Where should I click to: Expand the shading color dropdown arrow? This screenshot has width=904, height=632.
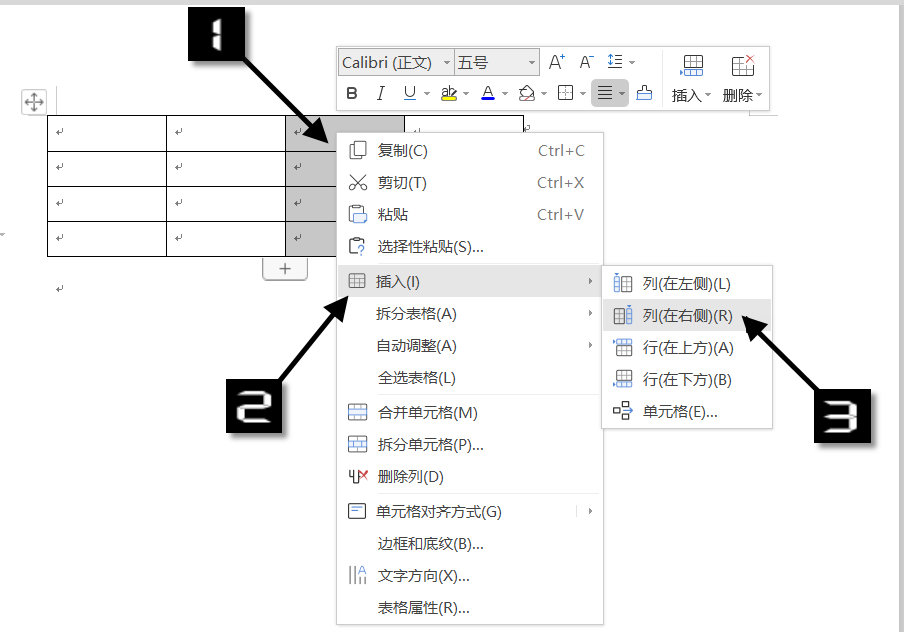(x=544, y=93)
